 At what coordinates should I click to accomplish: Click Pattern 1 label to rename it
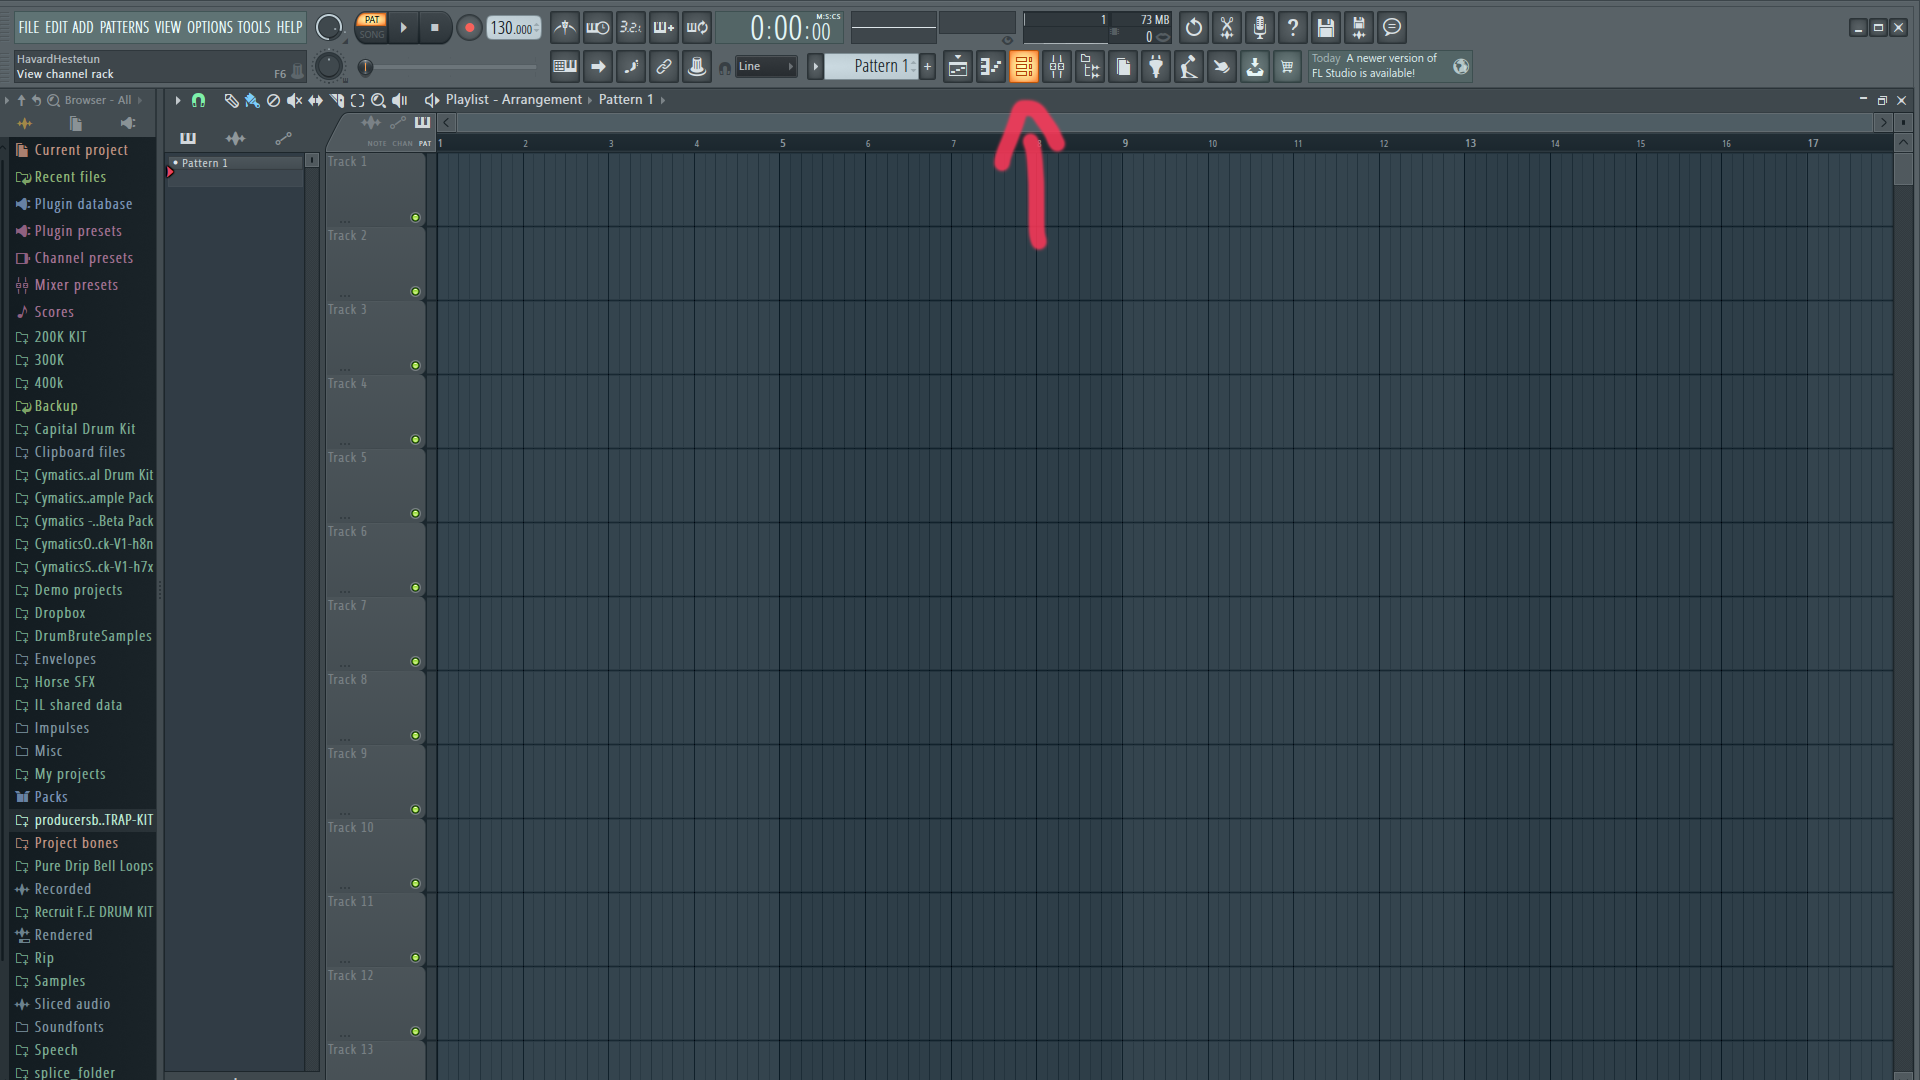point(237,161)
